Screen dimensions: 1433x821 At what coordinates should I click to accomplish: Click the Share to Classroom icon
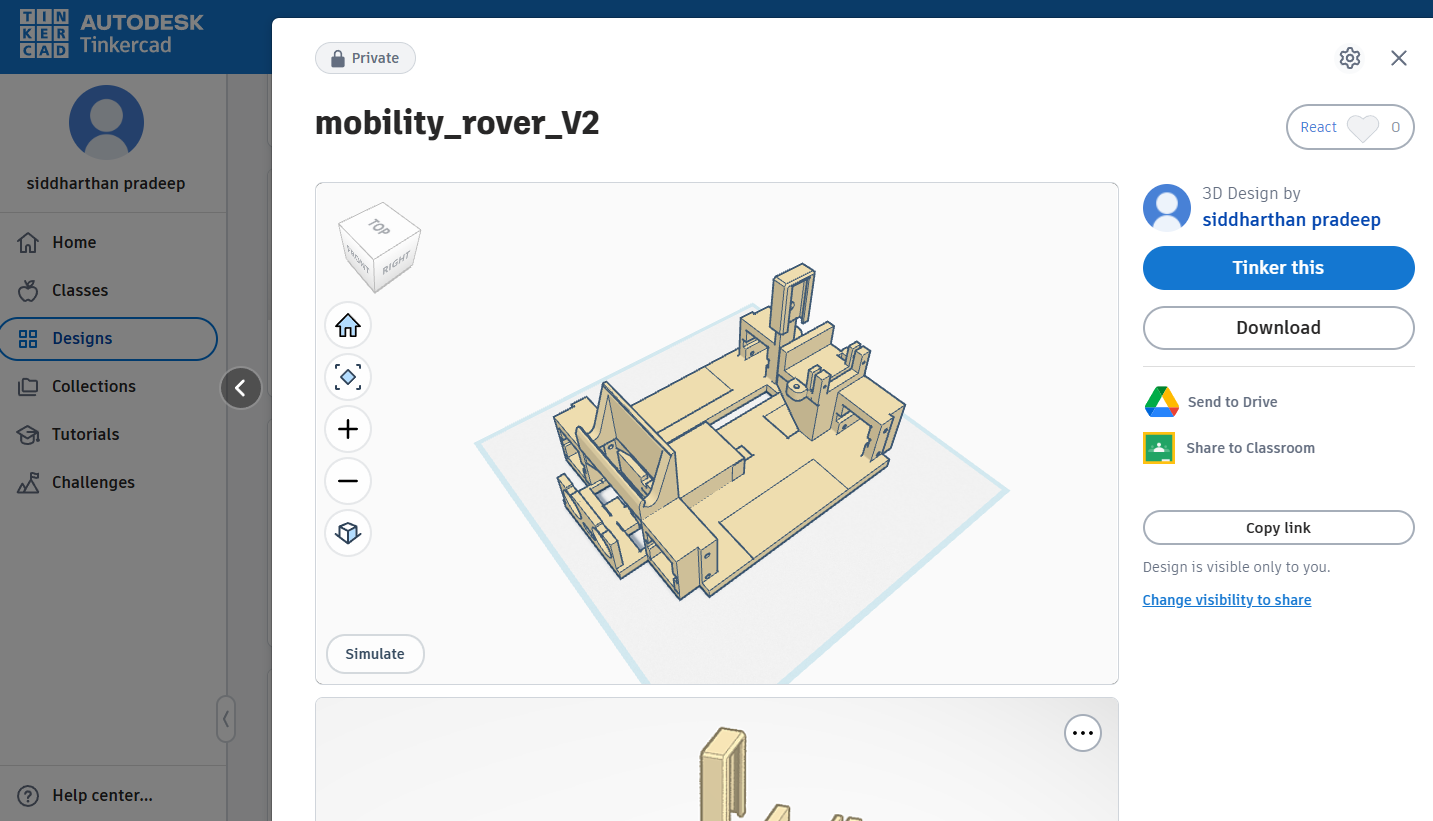(x=1159, y=448)
